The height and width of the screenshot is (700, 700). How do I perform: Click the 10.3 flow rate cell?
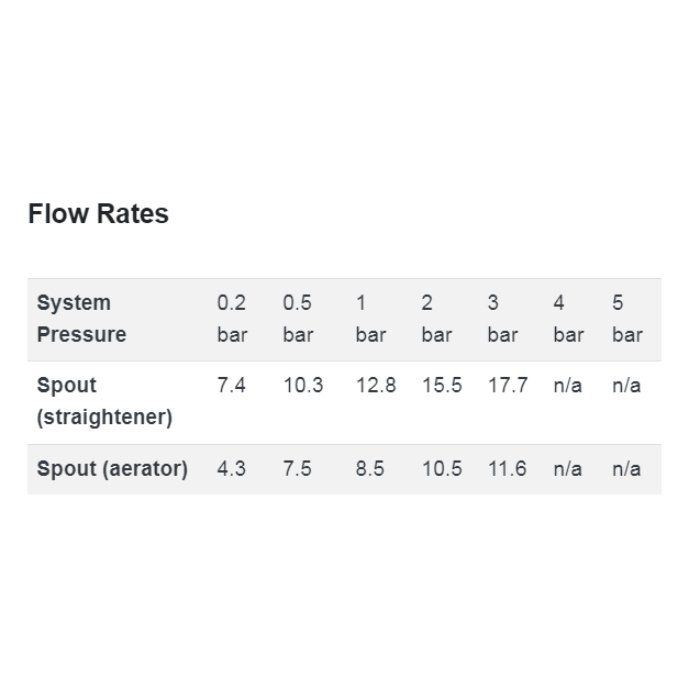[303, 385]
